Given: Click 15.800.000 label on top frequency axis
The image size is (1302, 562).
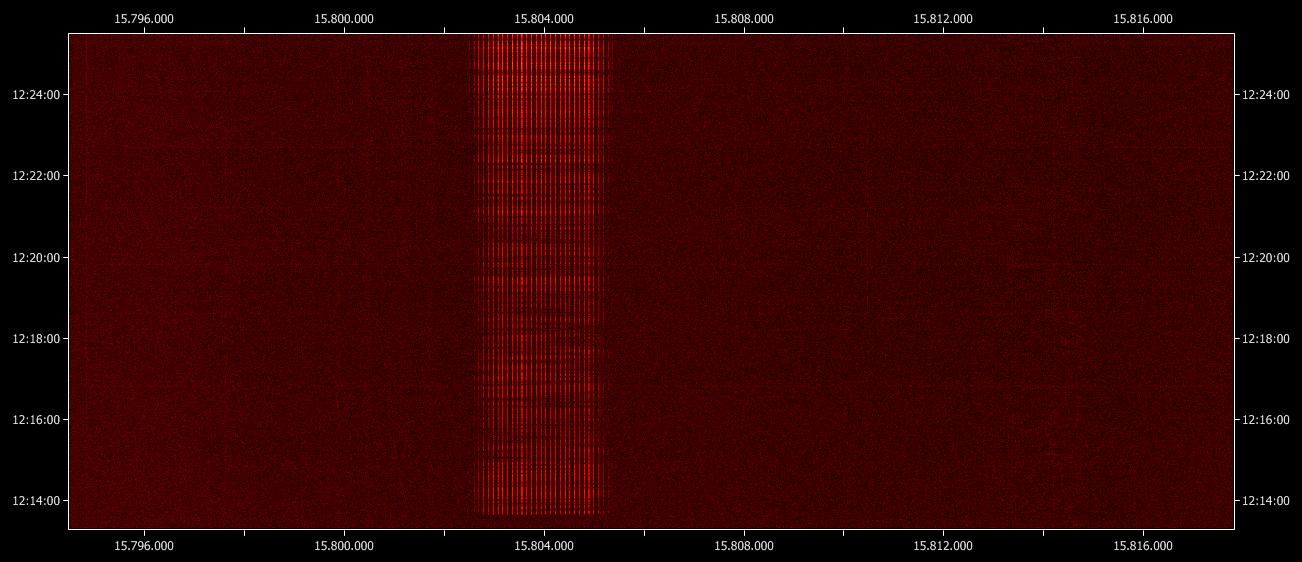Looking at the screenshot, I should coord(344,18).
